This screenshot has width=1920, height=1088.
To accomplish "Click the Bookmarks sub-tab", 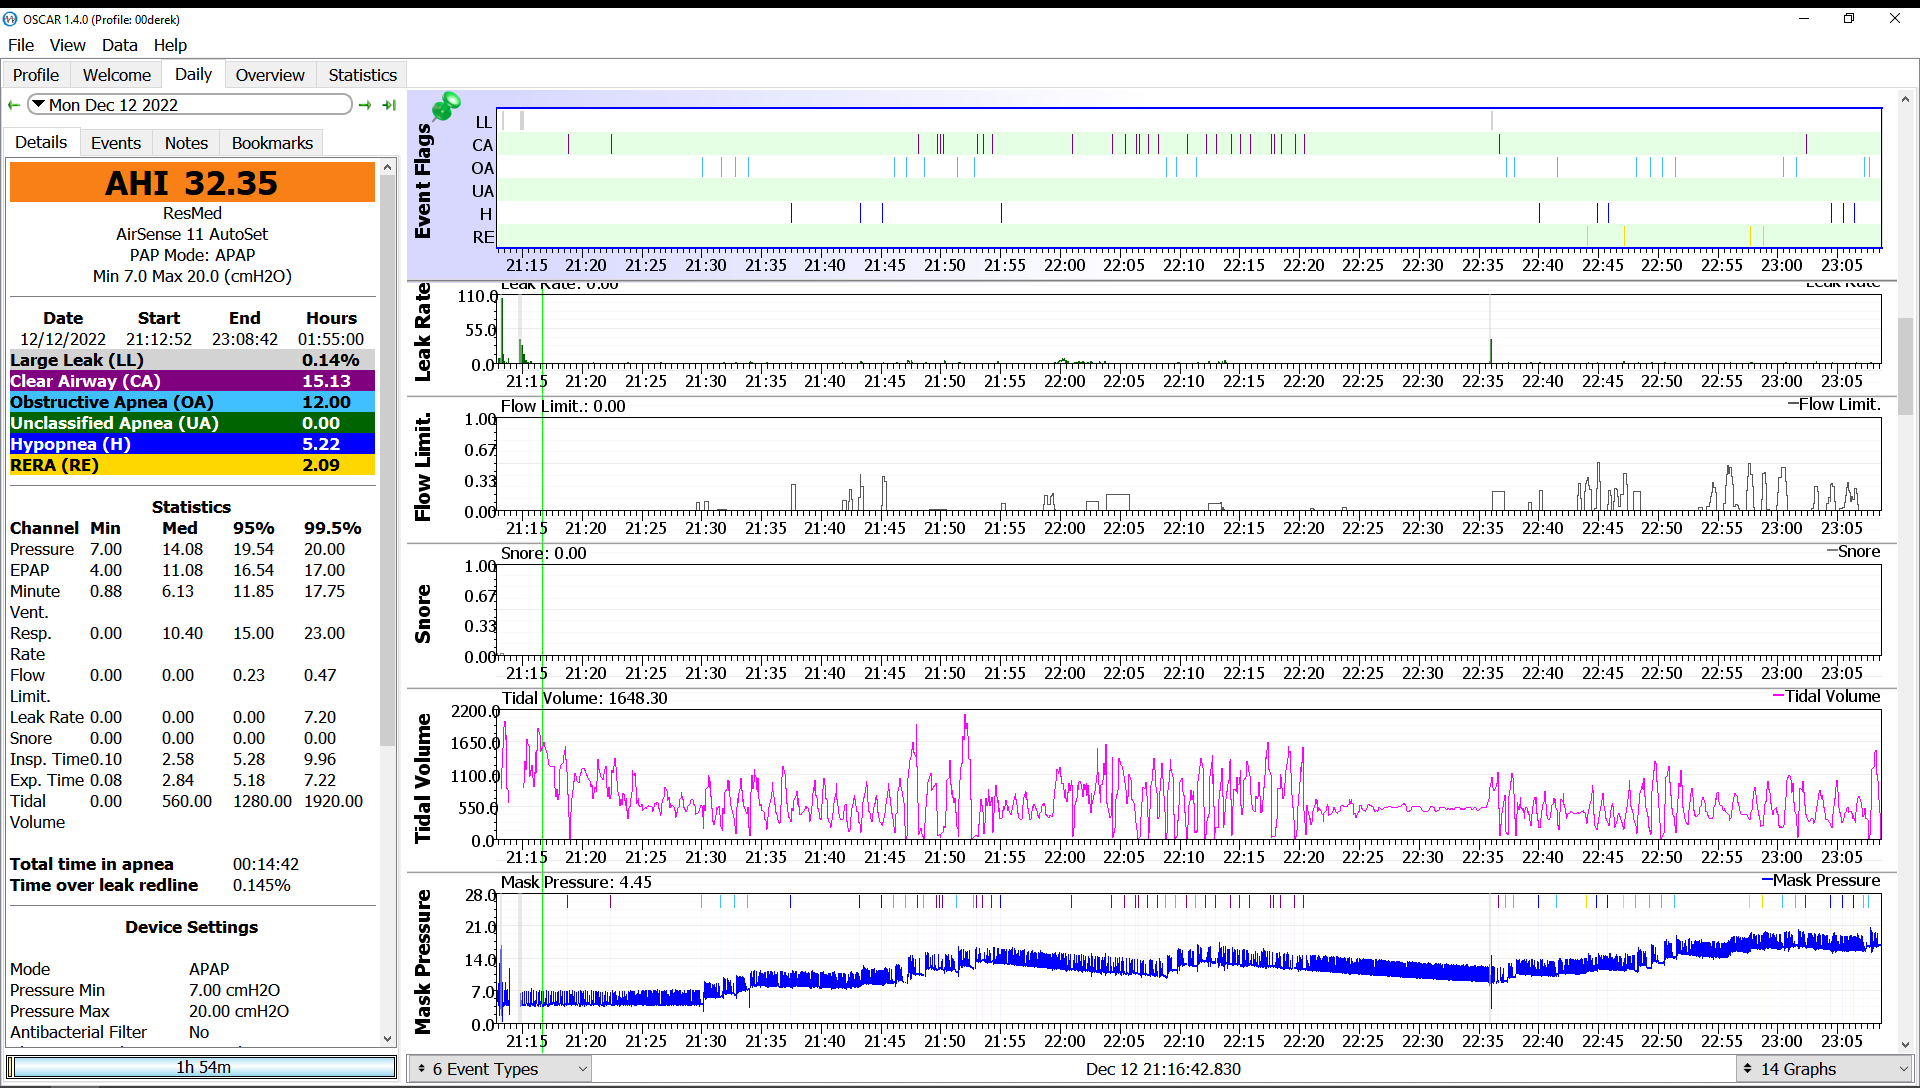I will point(272,141).
